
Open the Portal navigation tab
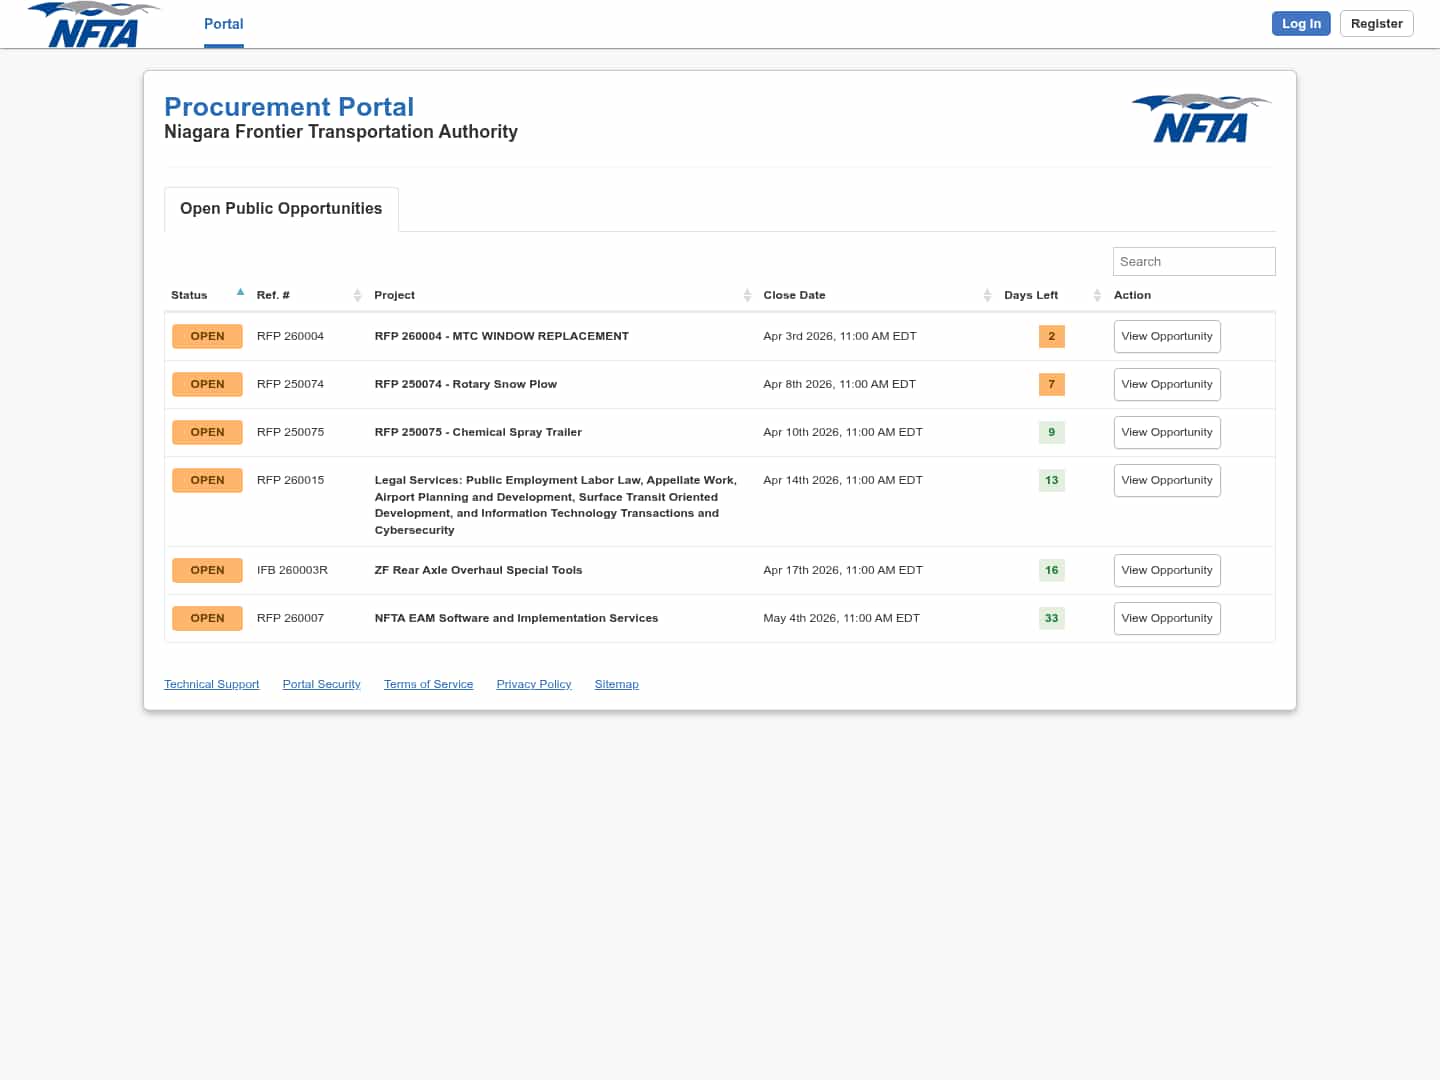tap(223, 24)
